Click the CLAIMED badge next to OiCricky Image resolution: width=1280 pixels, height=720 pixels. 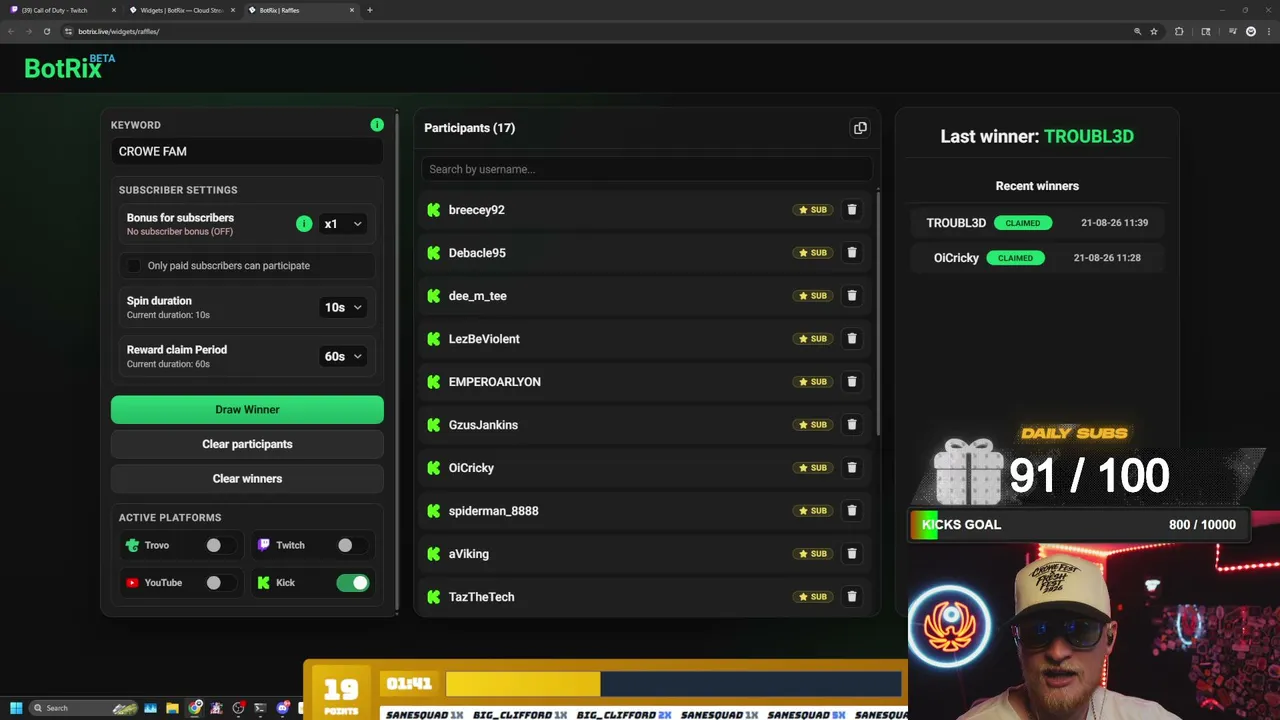1015,258
